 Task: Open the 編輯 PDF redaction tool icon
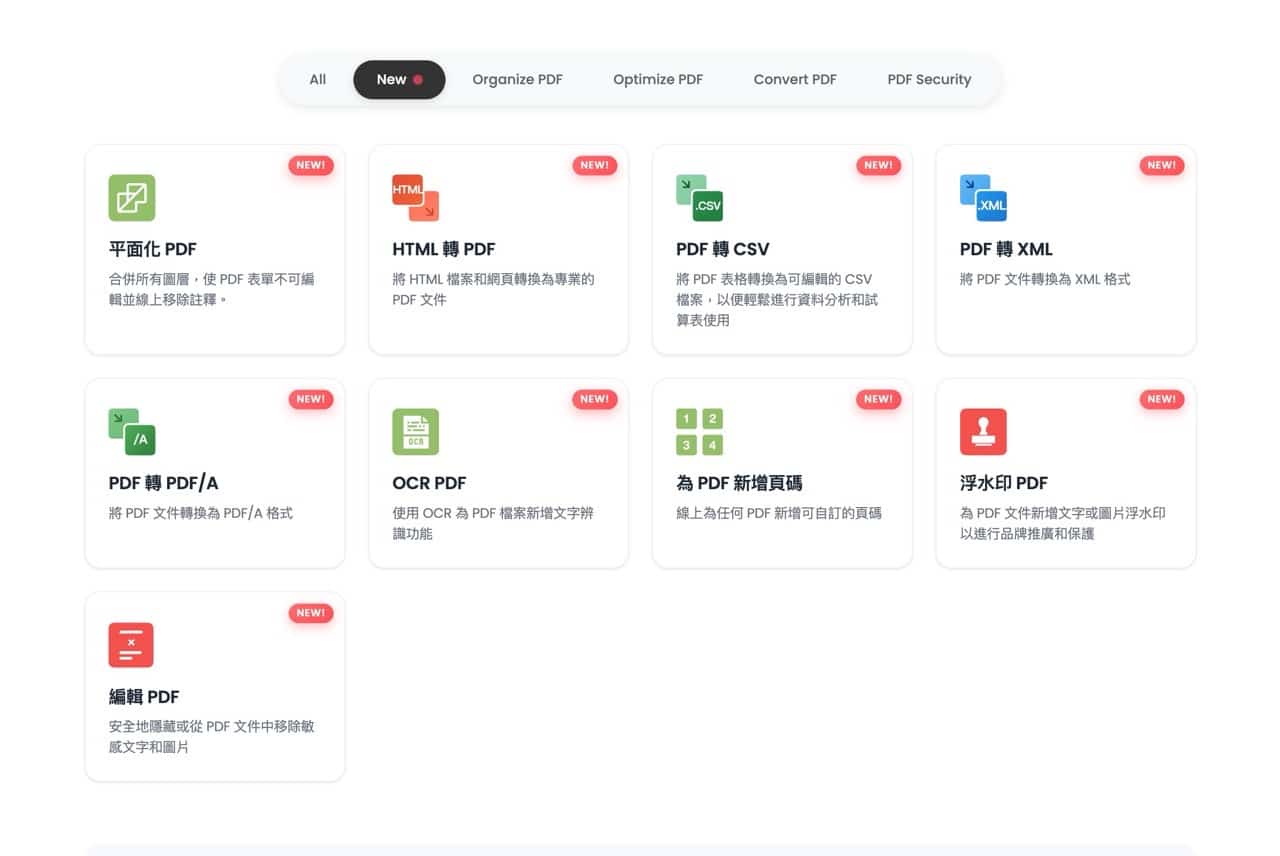point(132,644)
